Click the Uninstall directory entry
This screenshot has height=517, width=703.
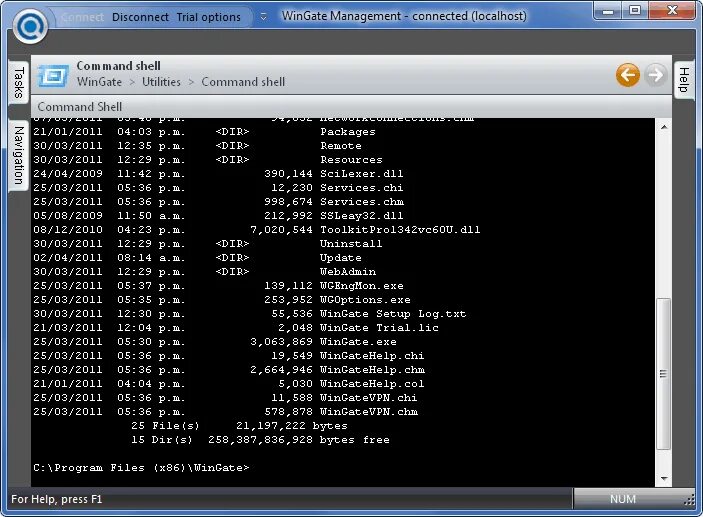click(351, 244)
